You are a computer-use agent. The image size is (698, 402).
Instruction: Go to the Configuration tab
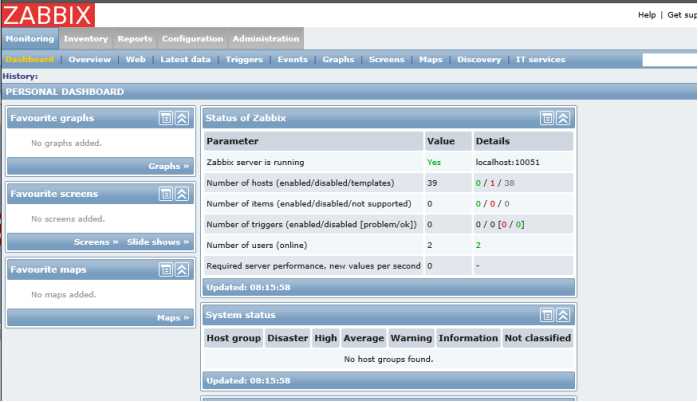point(192,39)
